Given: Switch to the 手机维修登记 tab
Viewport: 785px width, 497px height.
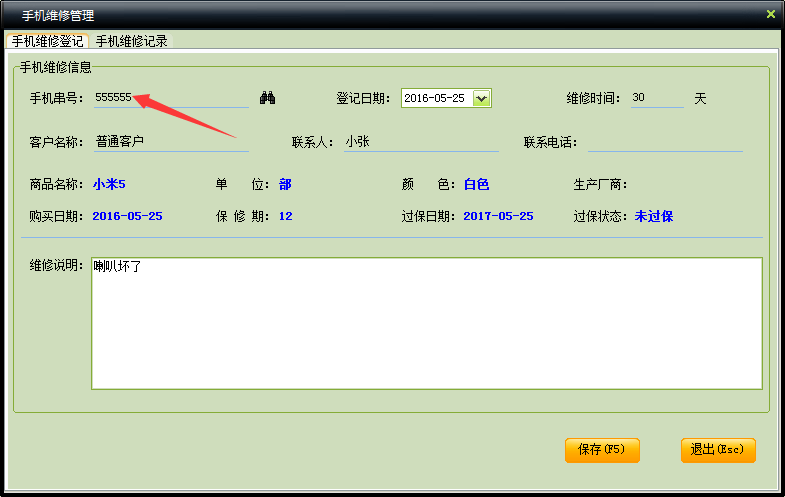Looking at the screenshot, I should pyautogui.click(x=48, y=41).
